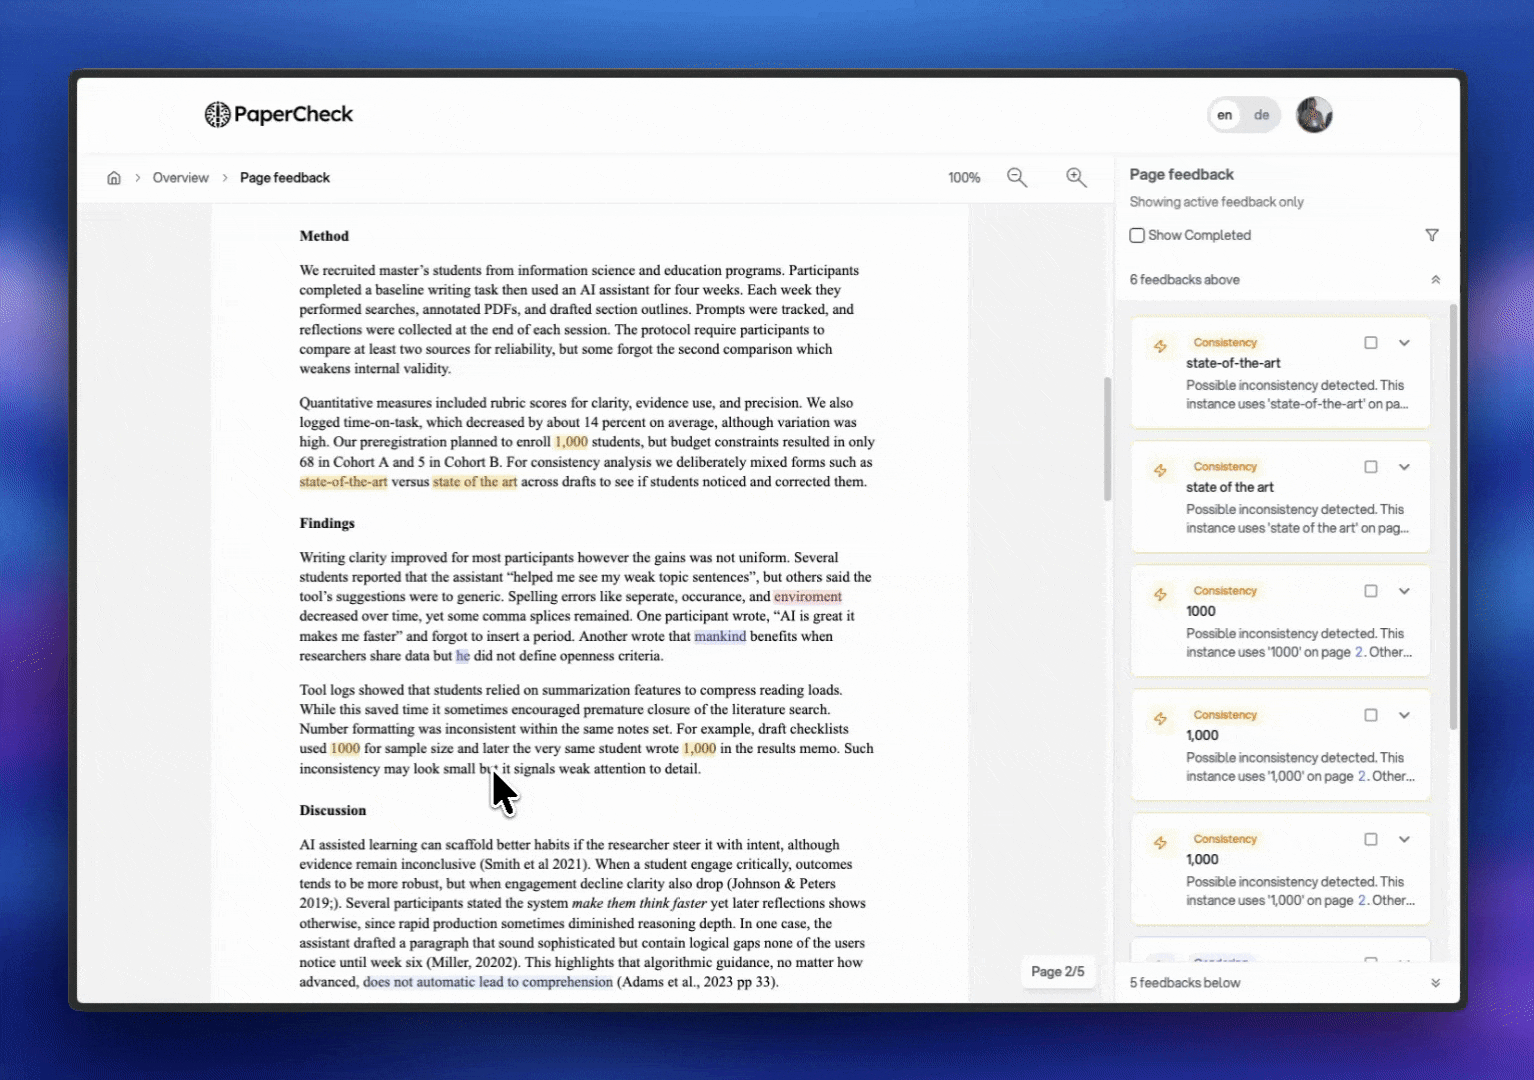Mark the 'state of the art' card as completed

(x=1371, y=467)
